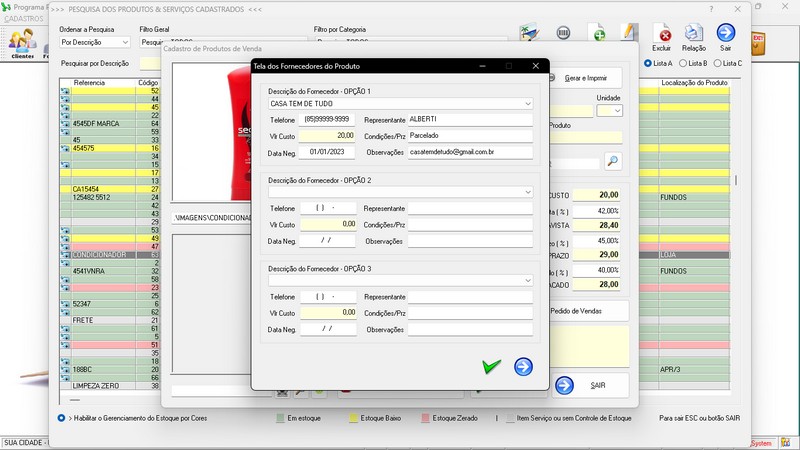Confirm suppliers with the green checkmark
Image resolution: width=800 pixels, height=450 pixels.
click(491, 366)
